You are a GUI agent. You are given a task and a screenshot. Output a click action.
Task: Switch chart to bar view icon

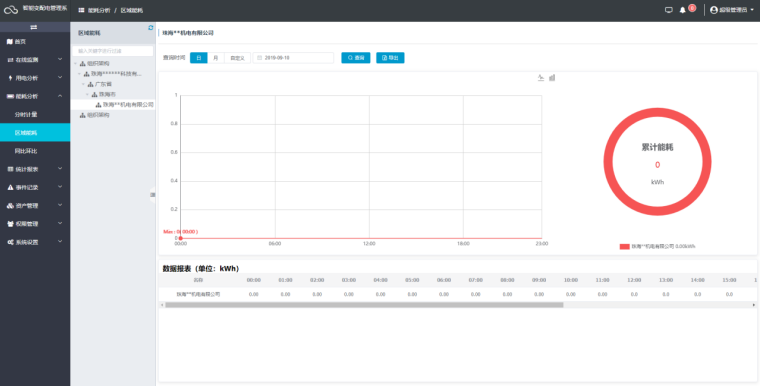(552, 78)
